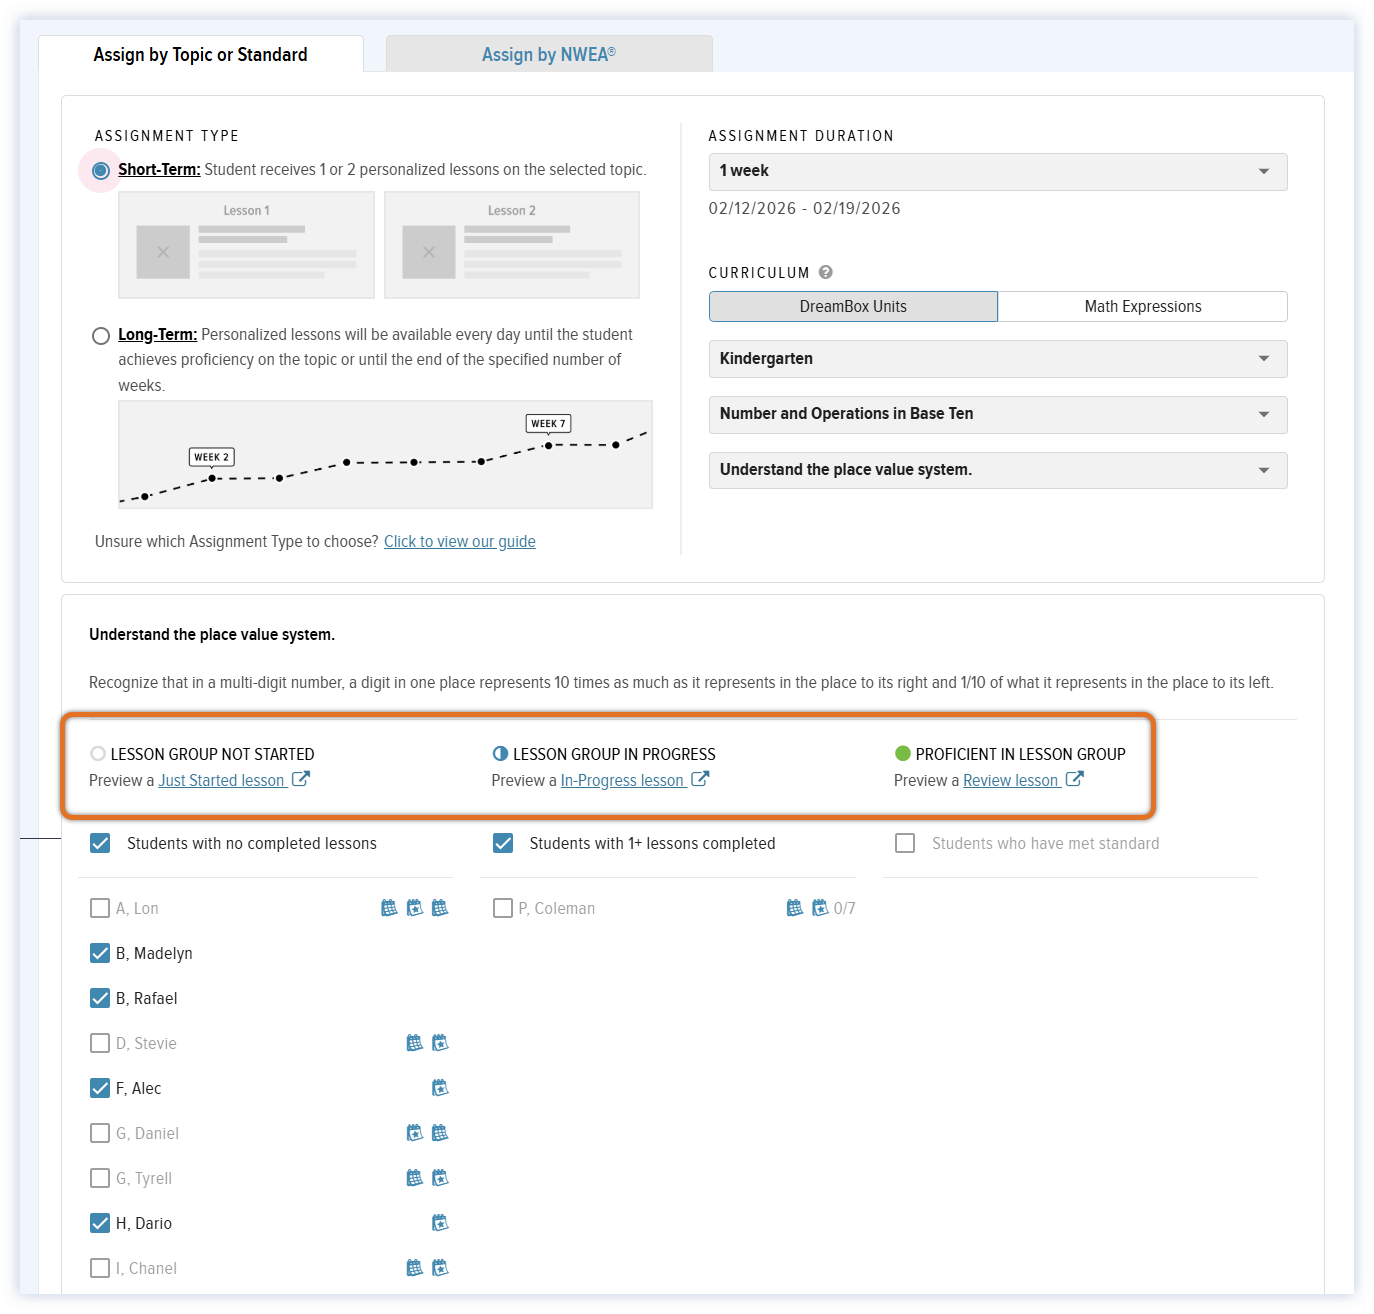Check the box for A, Lon
Screen dimensions: 1374x1314
click(100, 908)
